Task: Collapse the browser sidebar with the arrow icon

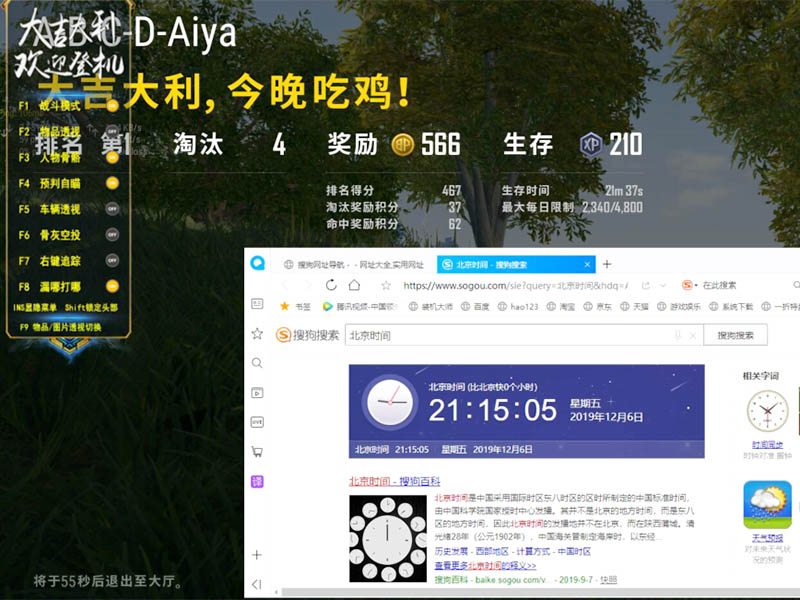Action: (257, 584)
